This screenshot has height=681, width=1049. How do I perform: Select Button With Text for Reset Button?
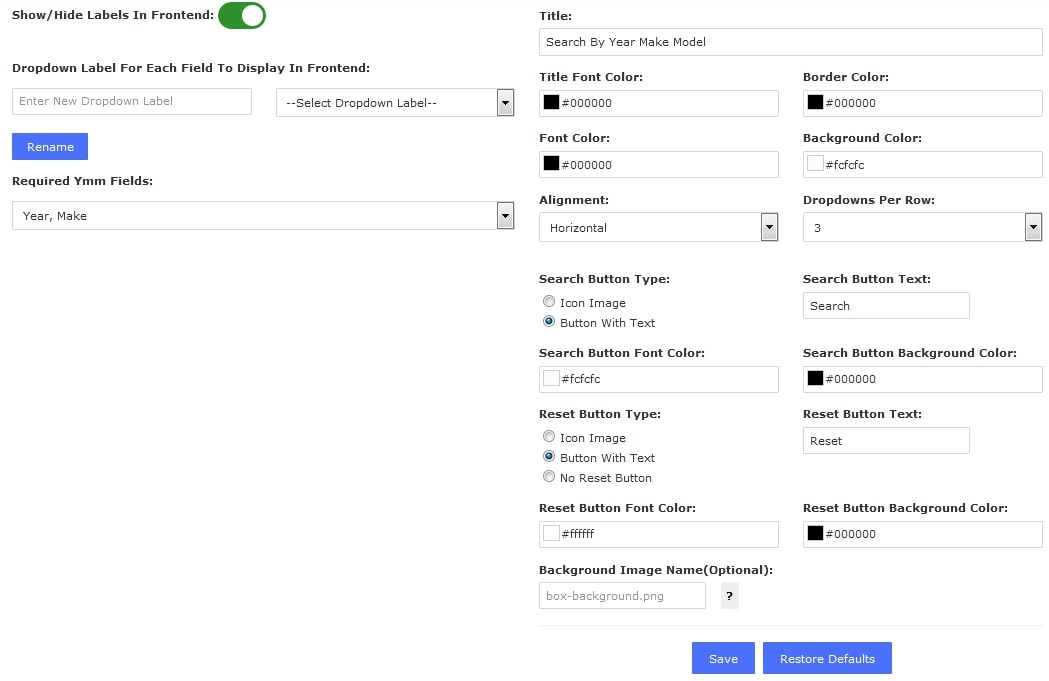pyautogui.click(x=549, y=457)
